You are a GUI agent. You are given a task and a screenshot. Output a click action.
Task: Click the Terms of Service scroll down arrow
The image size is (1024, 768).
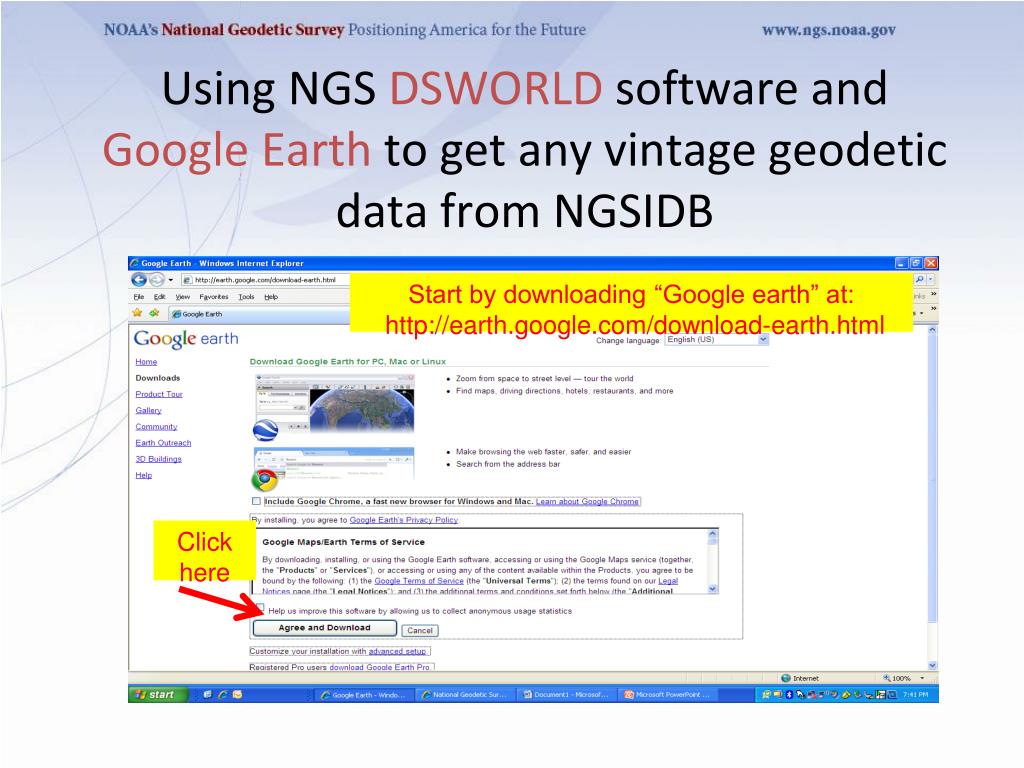click(x=712, y=588)
